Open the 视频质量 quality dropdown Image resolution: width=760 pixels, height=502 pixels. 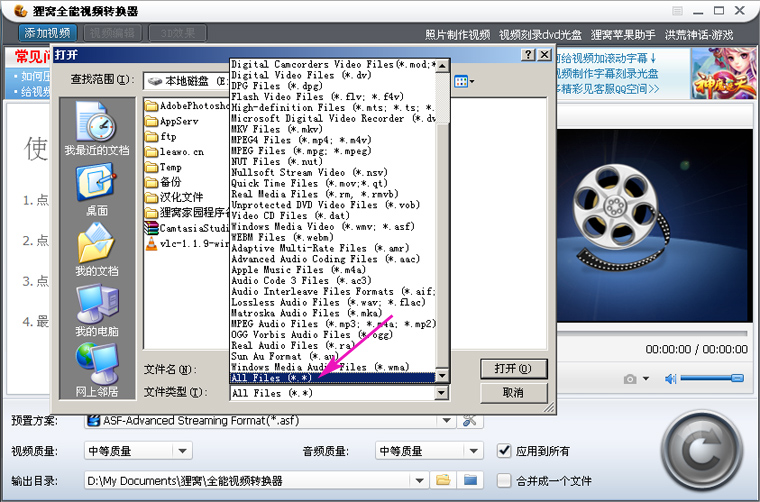(182, 451)
